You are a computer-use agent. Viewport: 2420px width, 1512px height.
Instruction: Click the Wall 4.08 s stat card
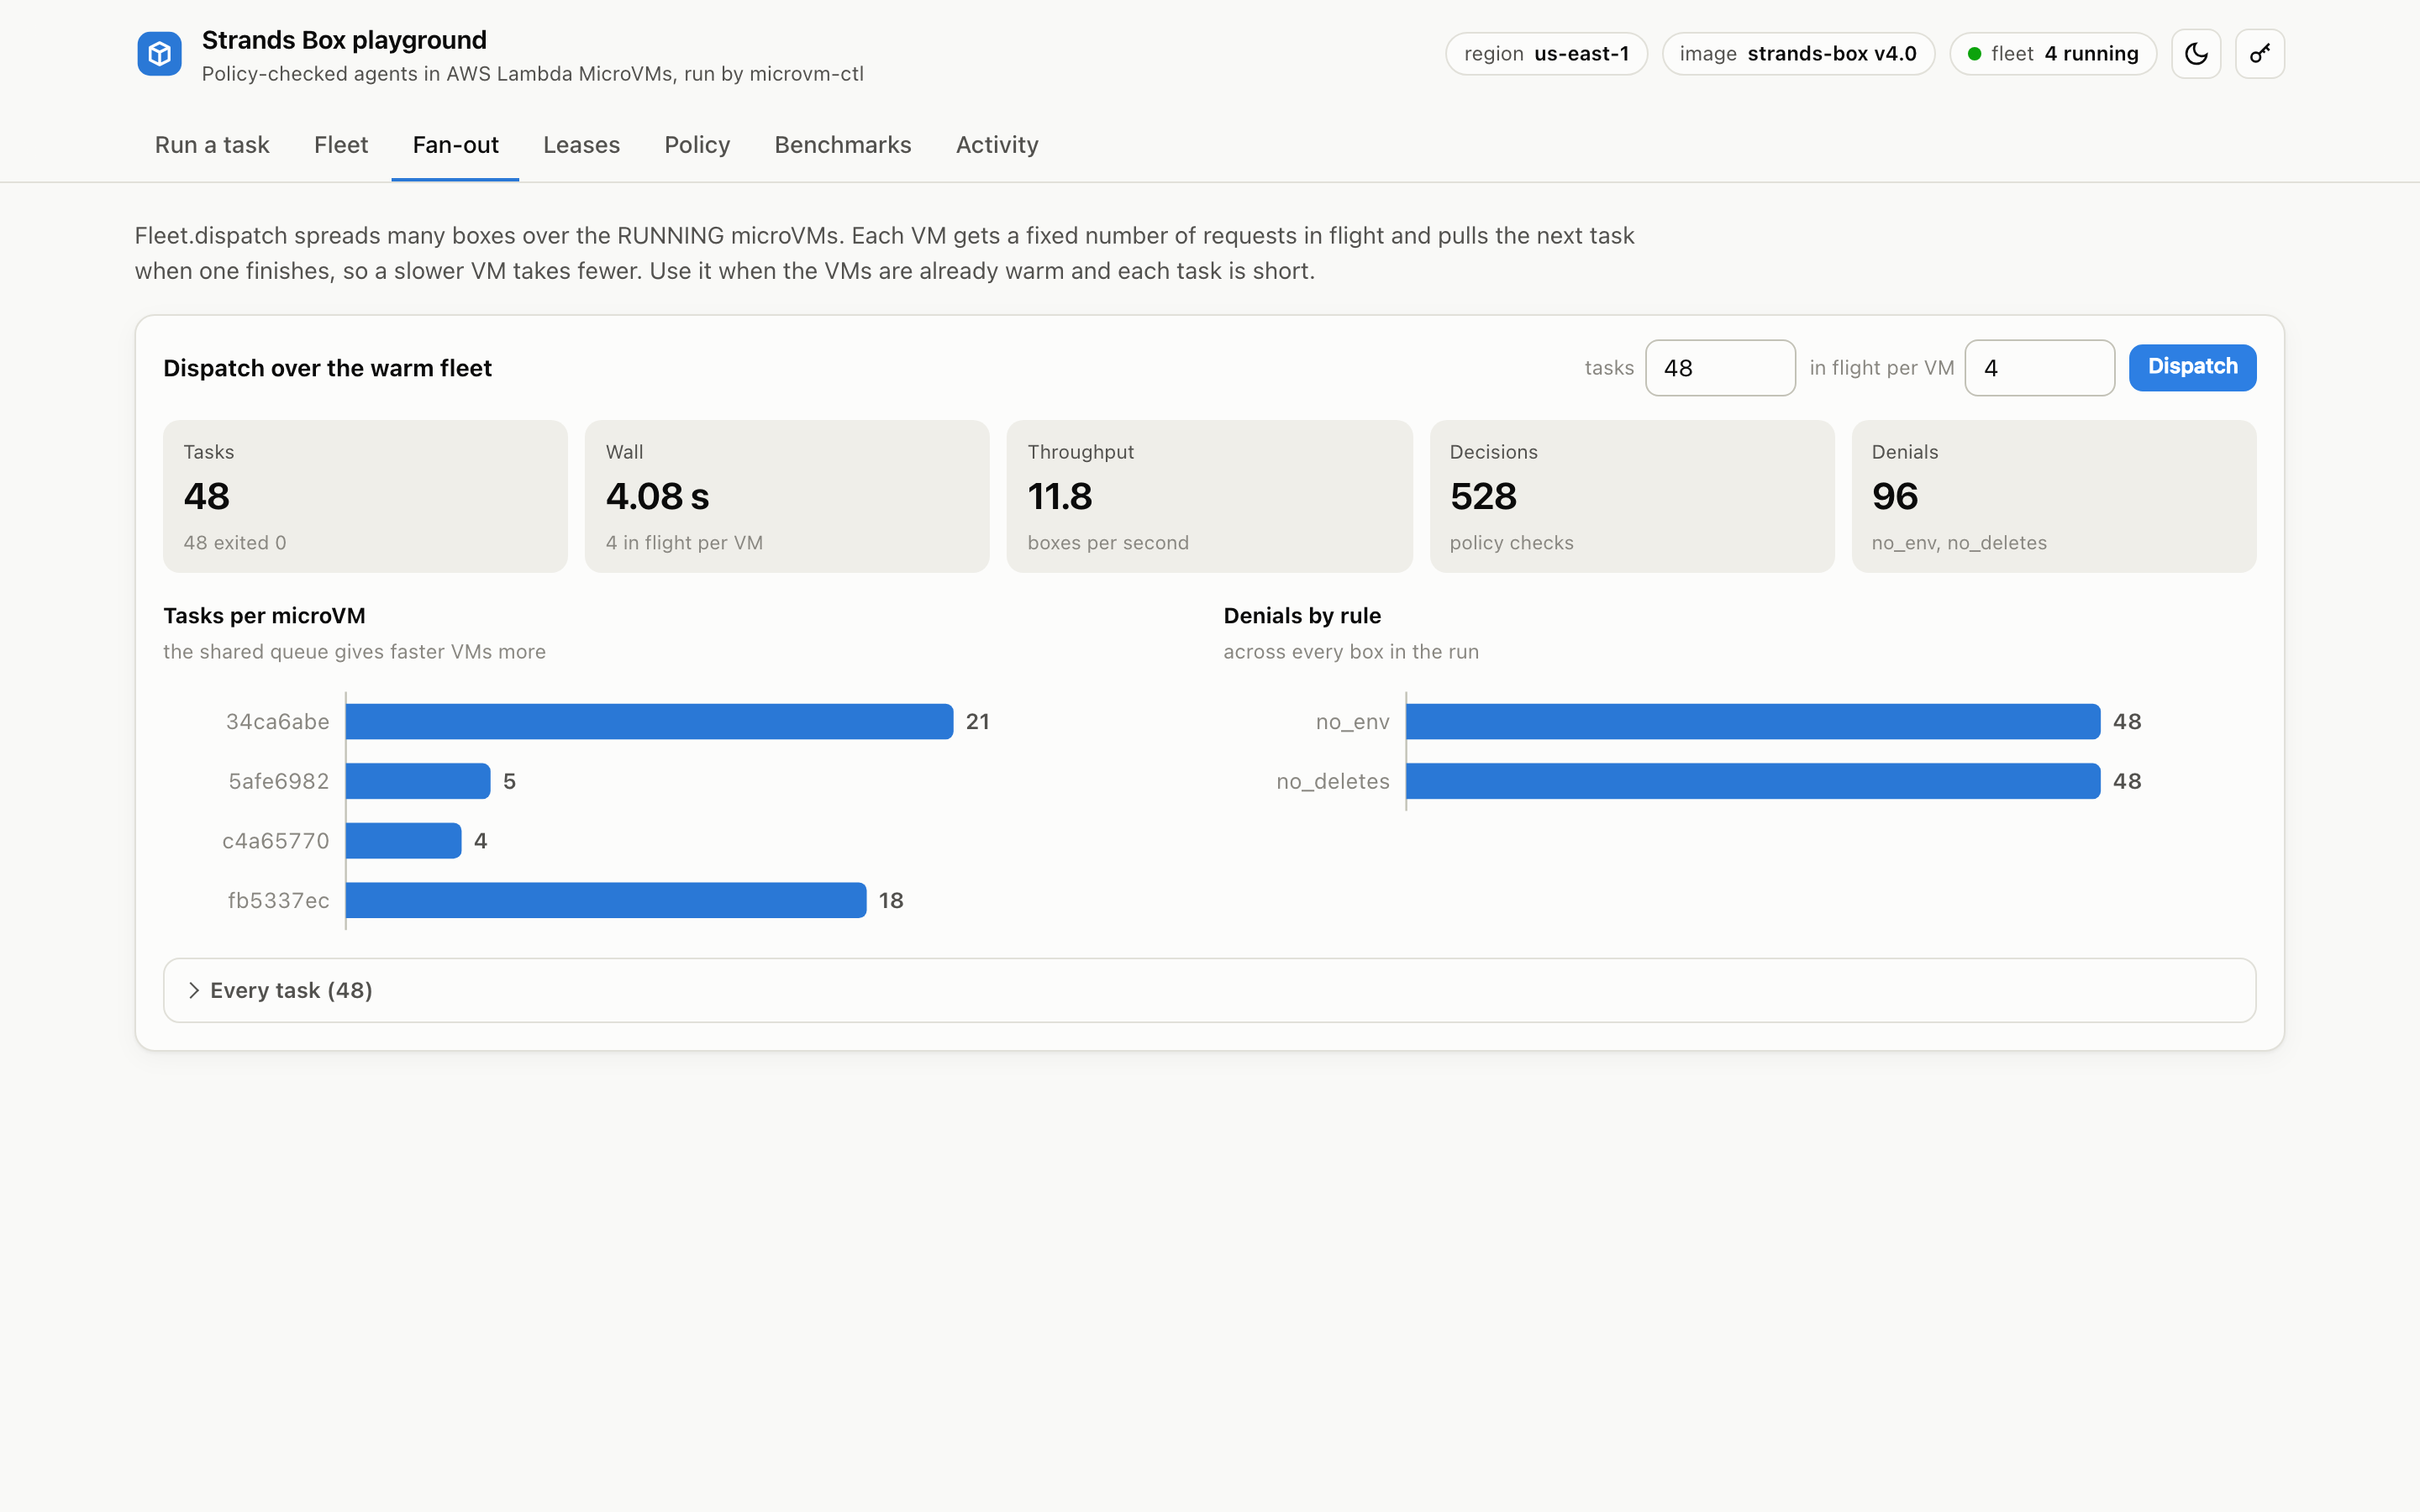tap(787, 496)
